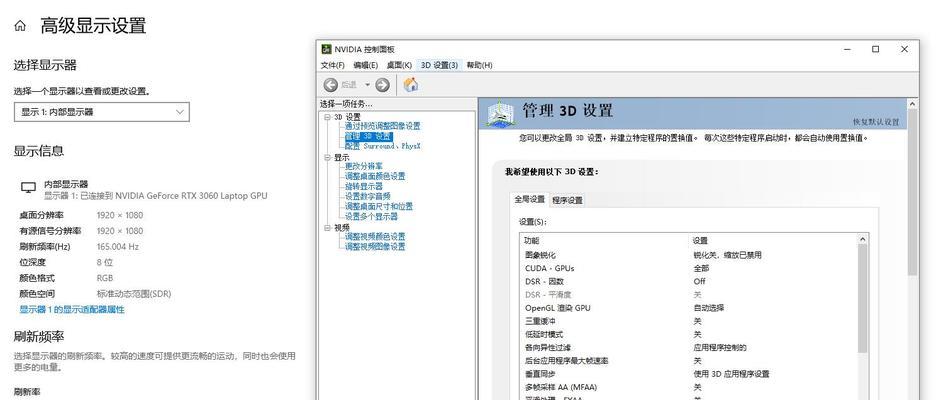The height and width of the screenshot is (400, 936).
Task: Click the 标准动态范围(SDR) value
Action: click(134, 293)
